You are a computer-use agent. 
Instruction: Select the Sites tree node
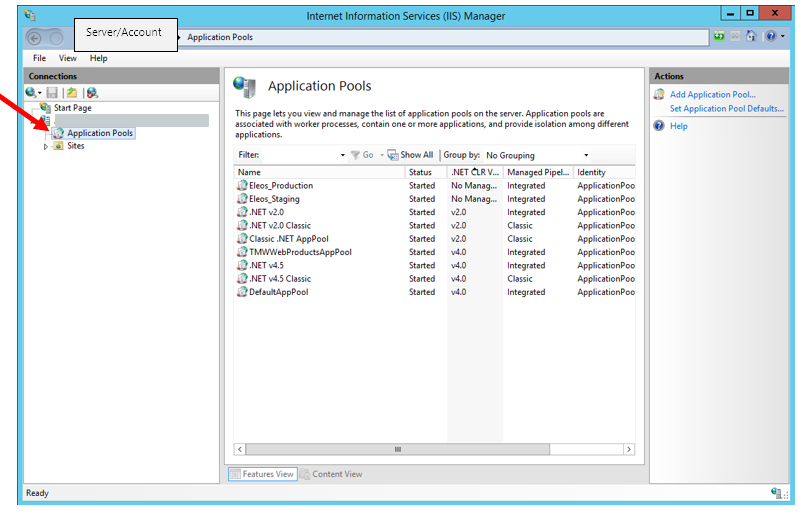[75, 146]
